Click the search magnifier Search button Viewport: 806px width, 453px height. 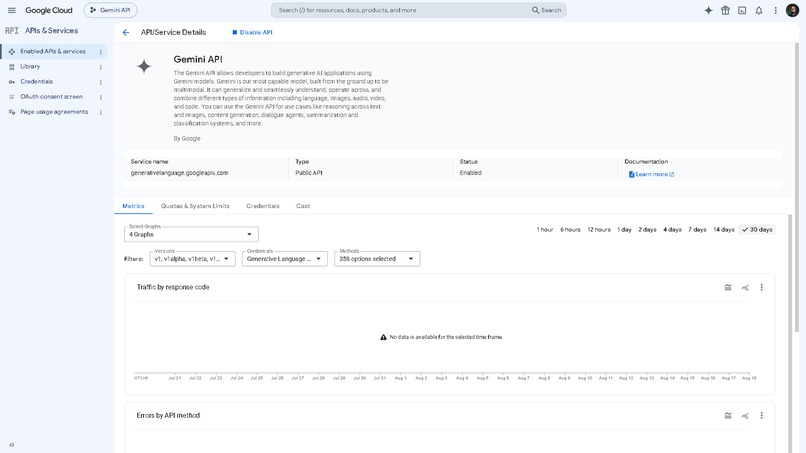546,10
